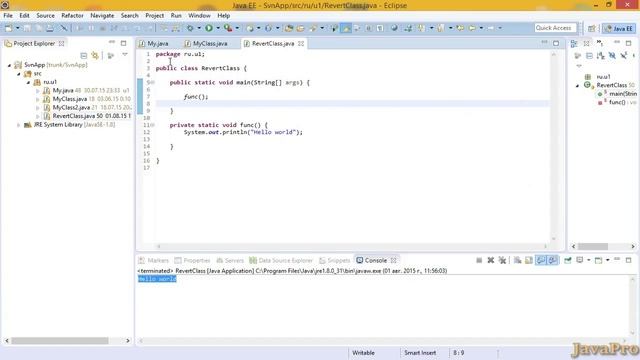Minimize the Project Explorer panel
640x360 pixels.
(x=112, y=42)
